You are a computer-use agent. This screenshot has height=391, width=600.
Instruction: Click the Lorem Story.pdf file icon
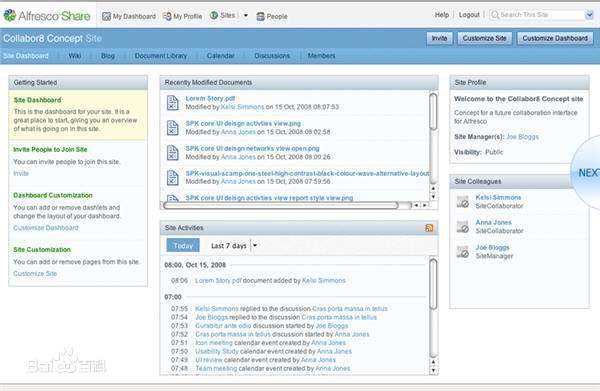point(173,103)
